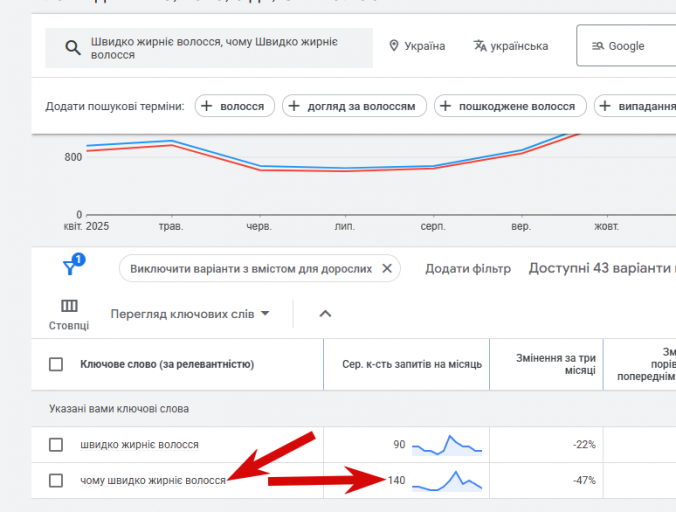This screenshot has height=512, width=676.
Task: Click keyword 'швидко жирніє волосся' text
Action: 139,444
